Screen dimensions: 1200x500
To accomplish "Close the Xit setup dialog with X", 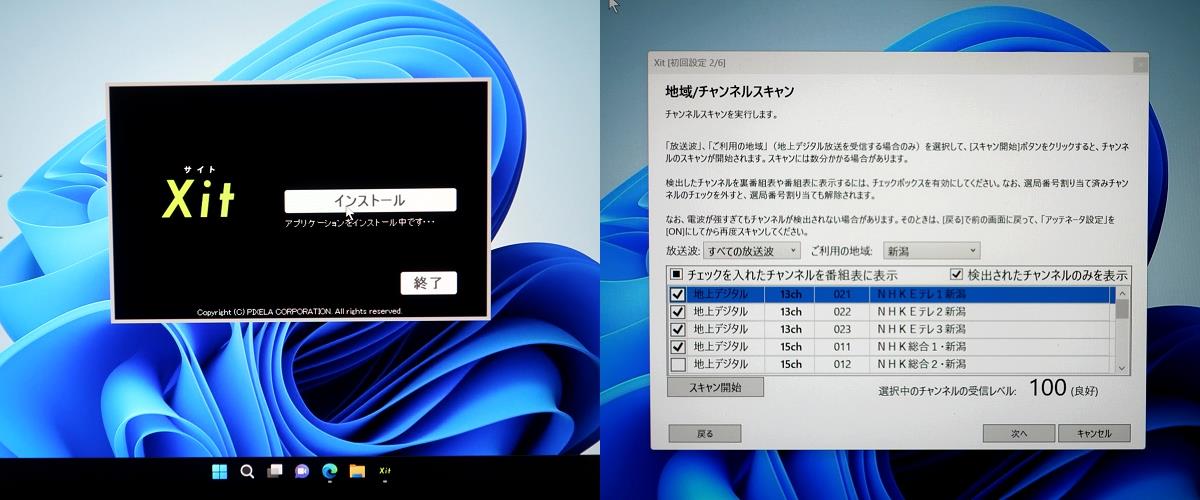I will coord(1139,64).
